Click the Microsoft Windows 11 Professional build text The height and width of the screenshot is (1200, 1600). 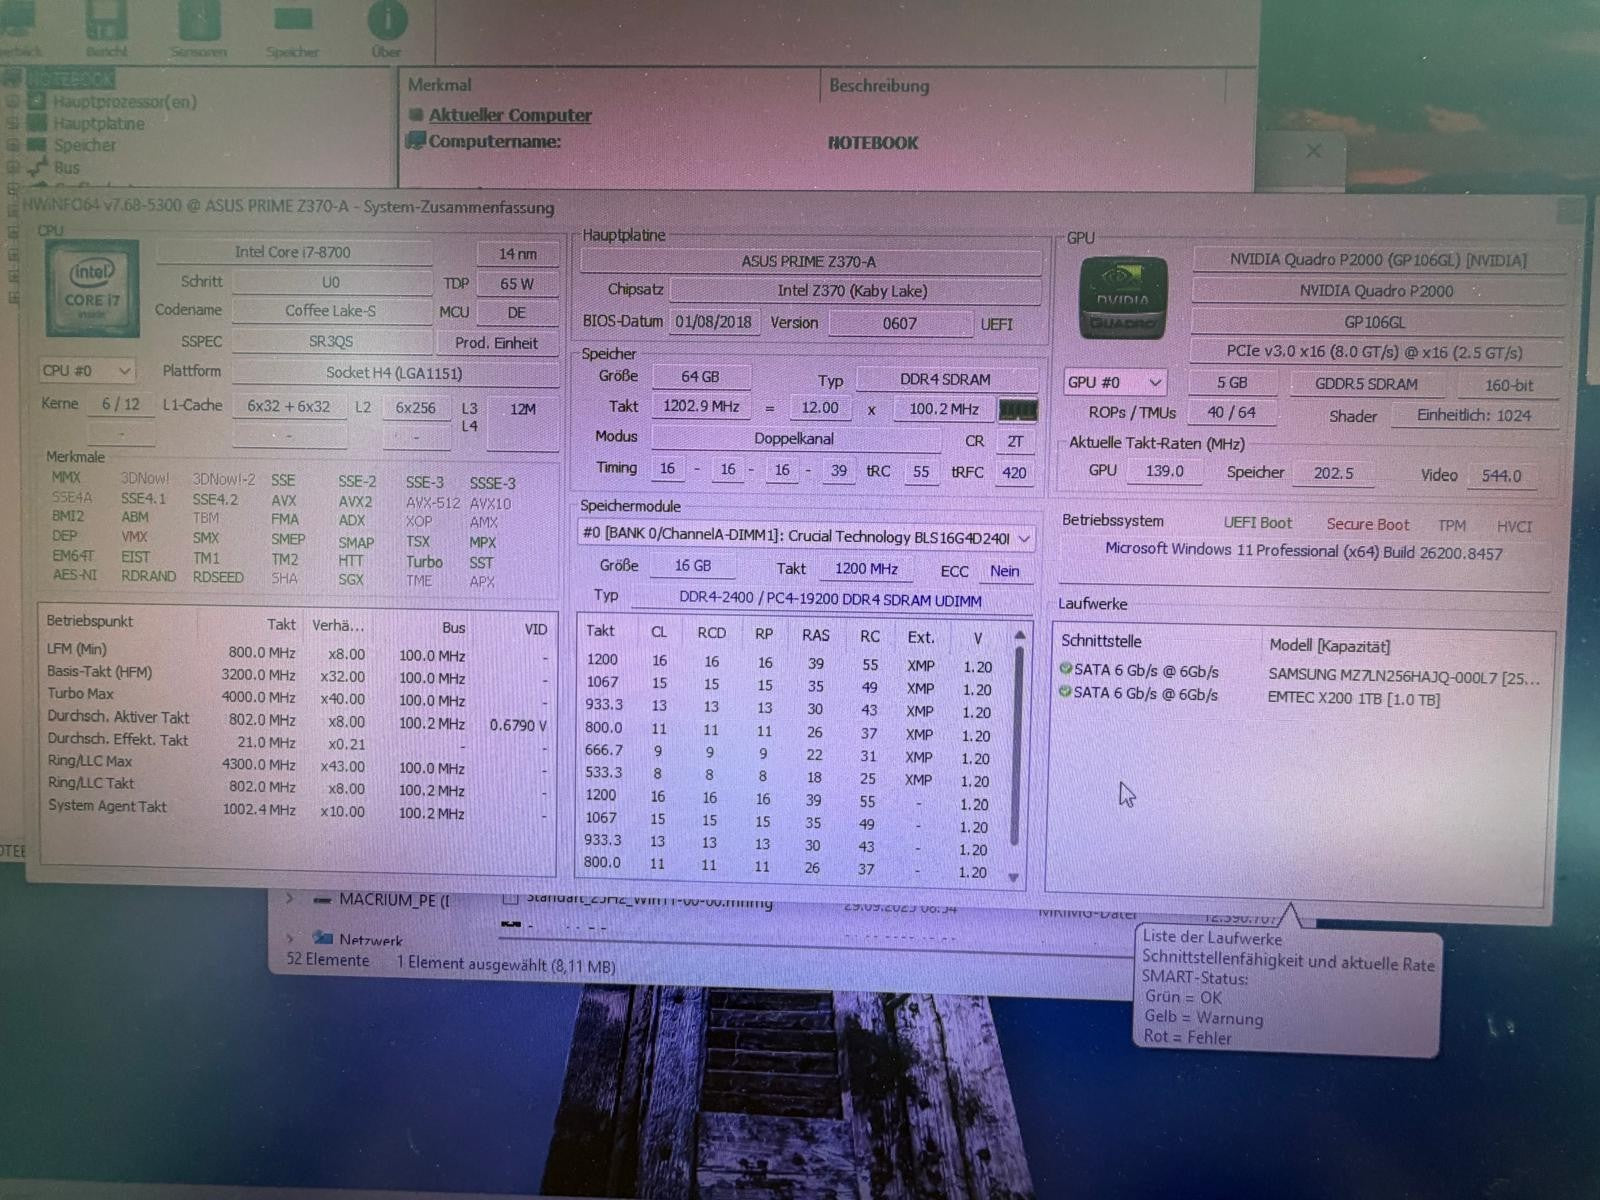(1303, 552)
